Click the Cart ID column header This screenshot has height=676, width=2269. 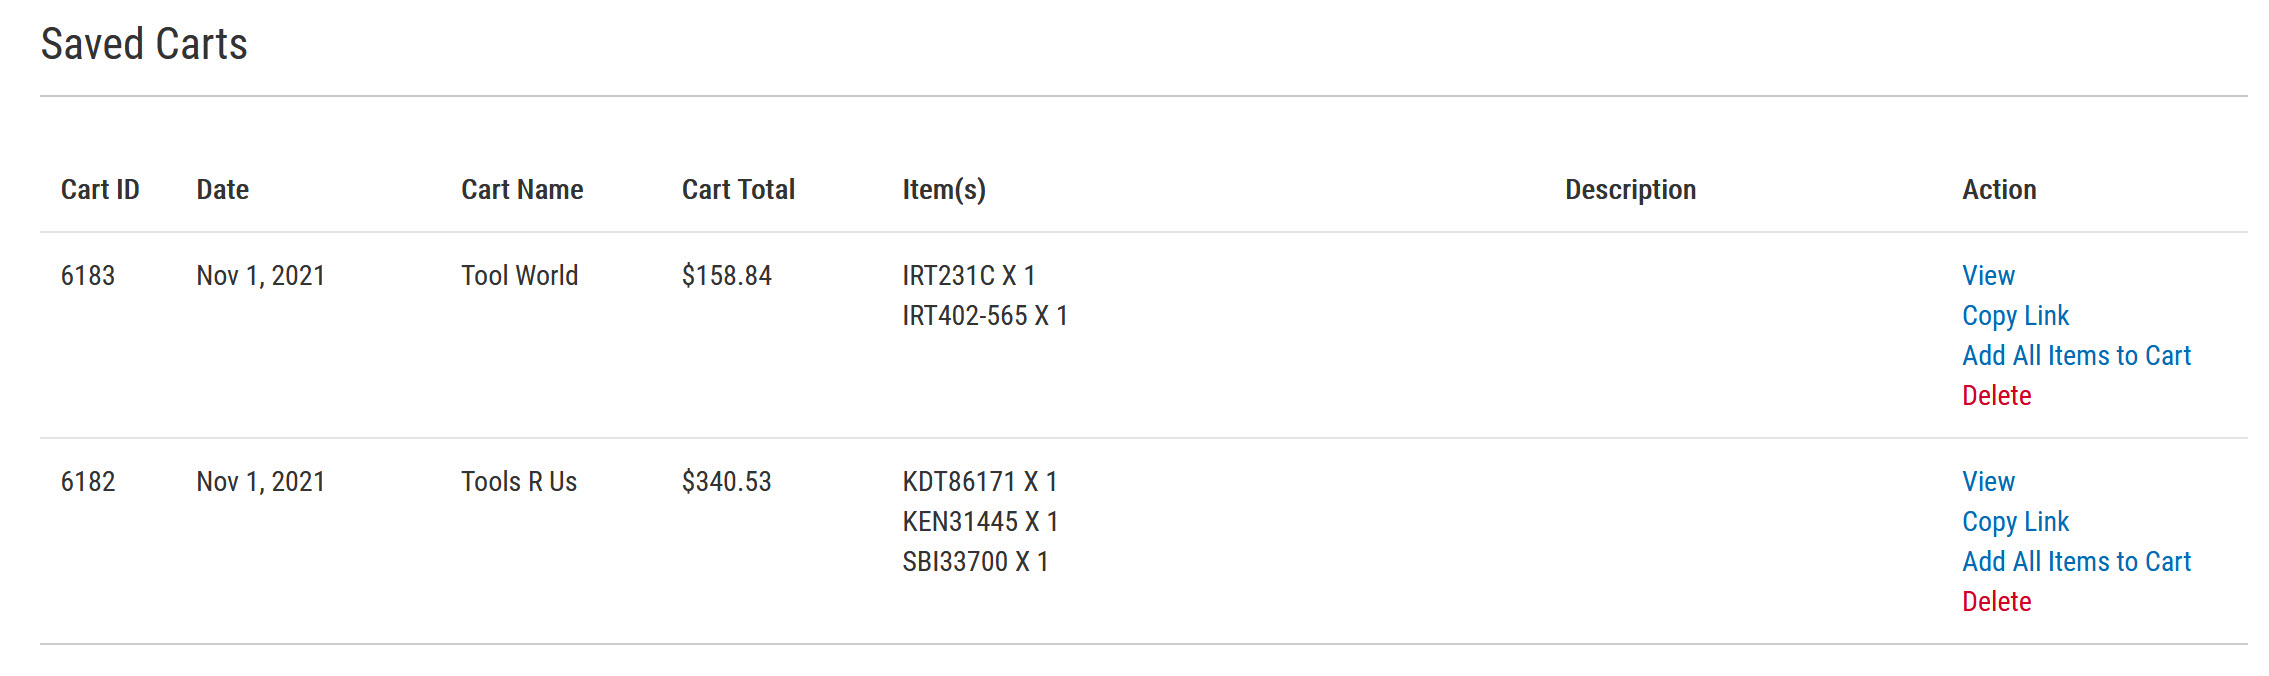click(100, 190)
